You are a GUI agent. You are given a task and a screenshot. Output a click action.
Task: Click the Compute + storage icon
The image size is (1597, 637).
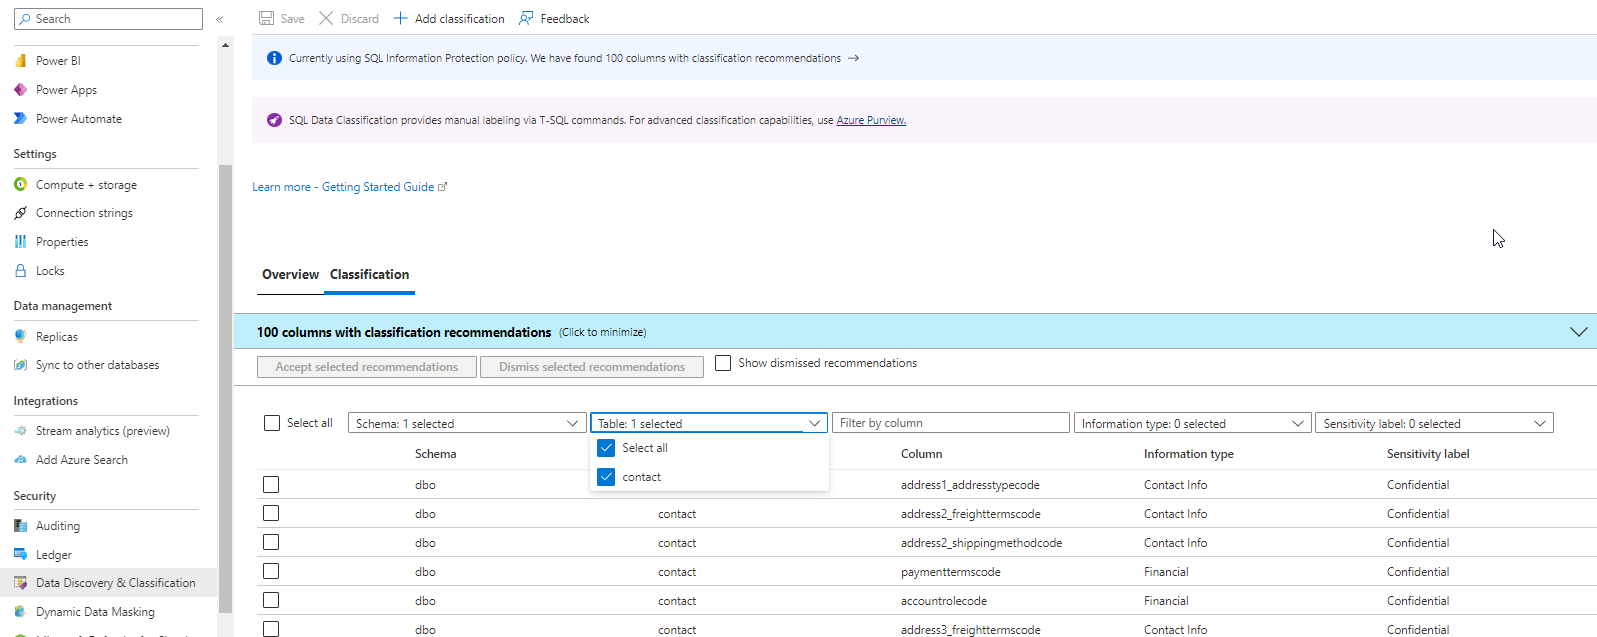coord(20,185)
